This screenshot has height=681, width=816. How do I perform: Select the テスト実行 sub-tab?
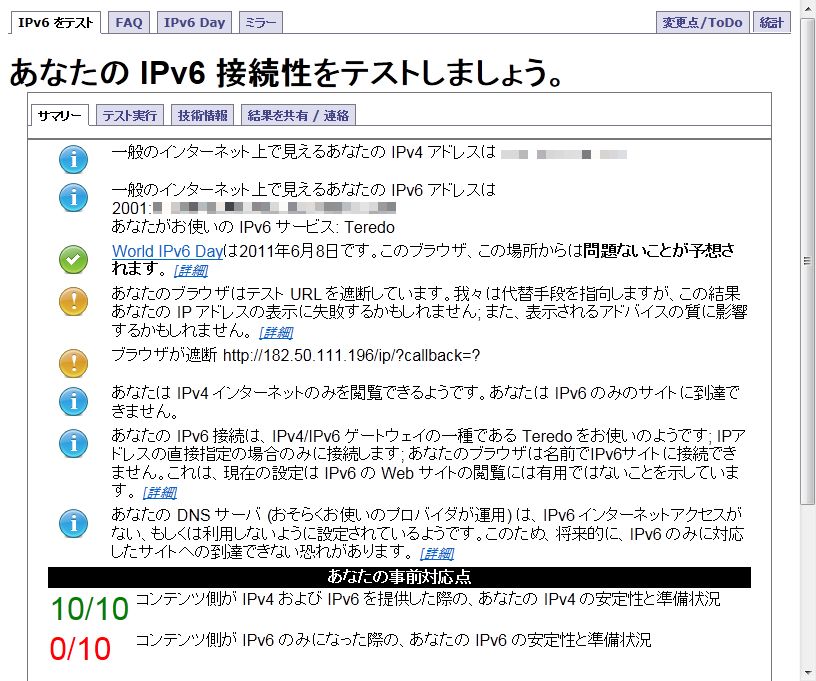pos(129,115)
